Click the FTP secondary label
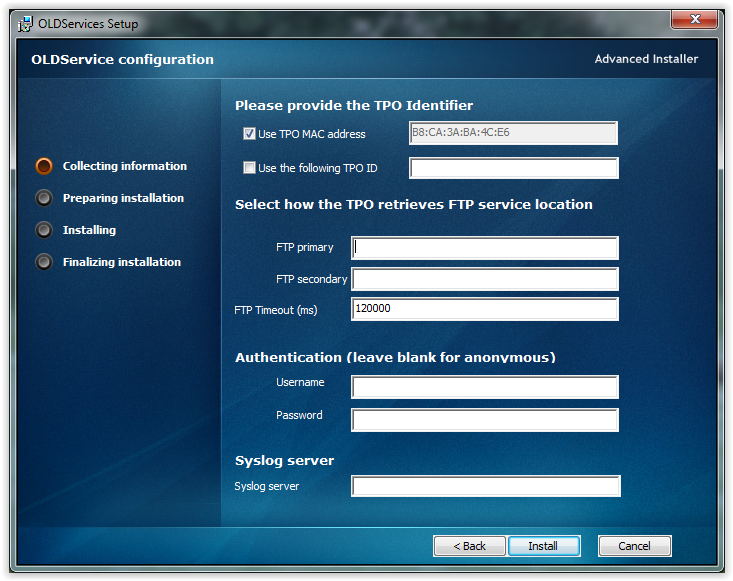This screenshot has height=581, width=733. click(x=312, y=279)
